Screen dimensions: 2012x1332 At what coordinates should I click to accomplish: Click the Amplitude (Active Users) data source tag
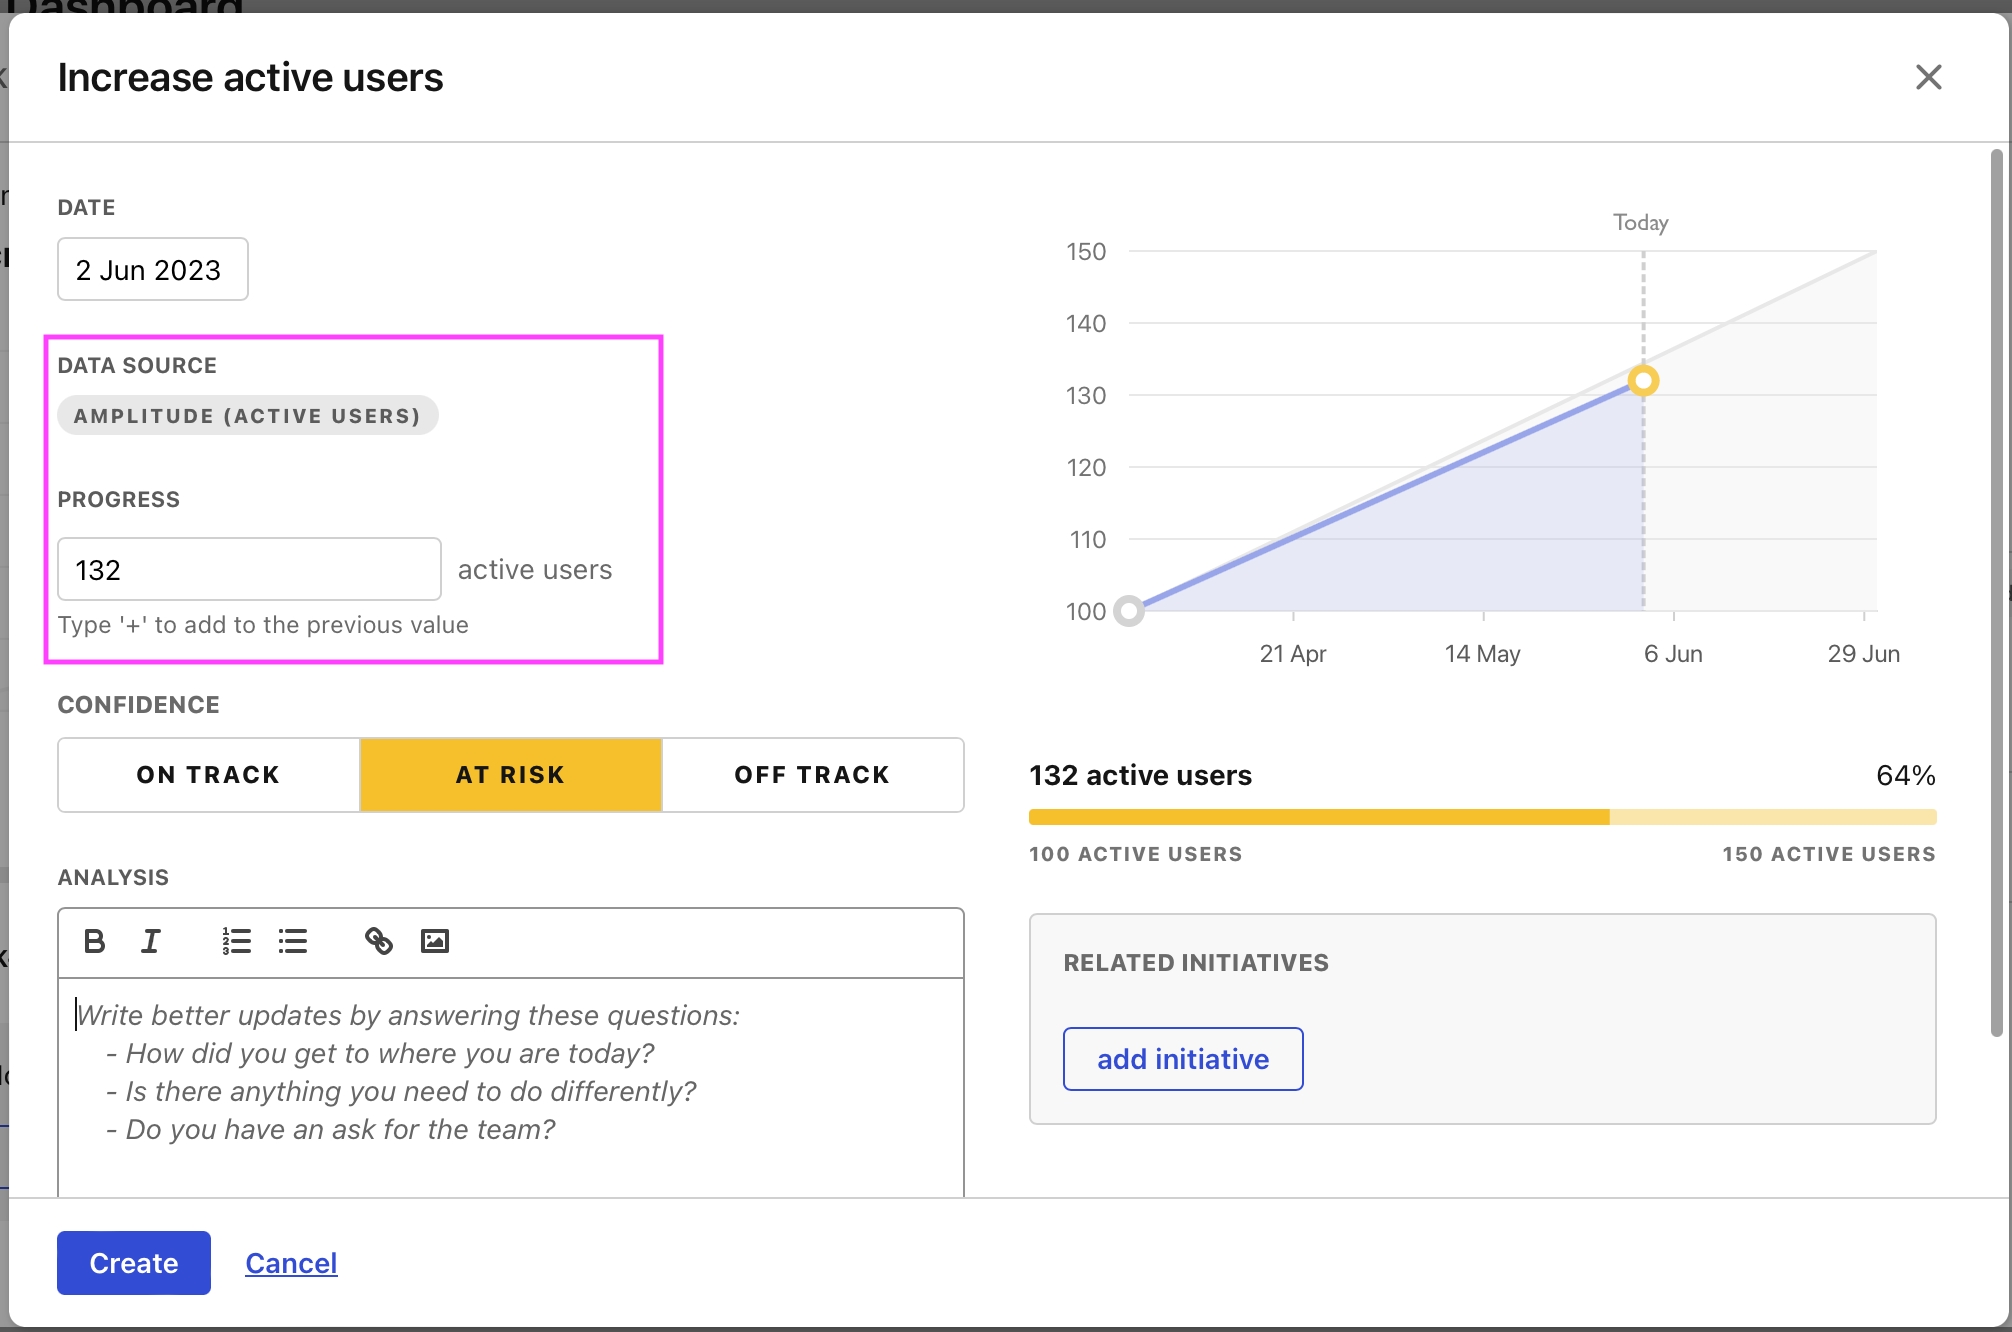click(247, 416)
